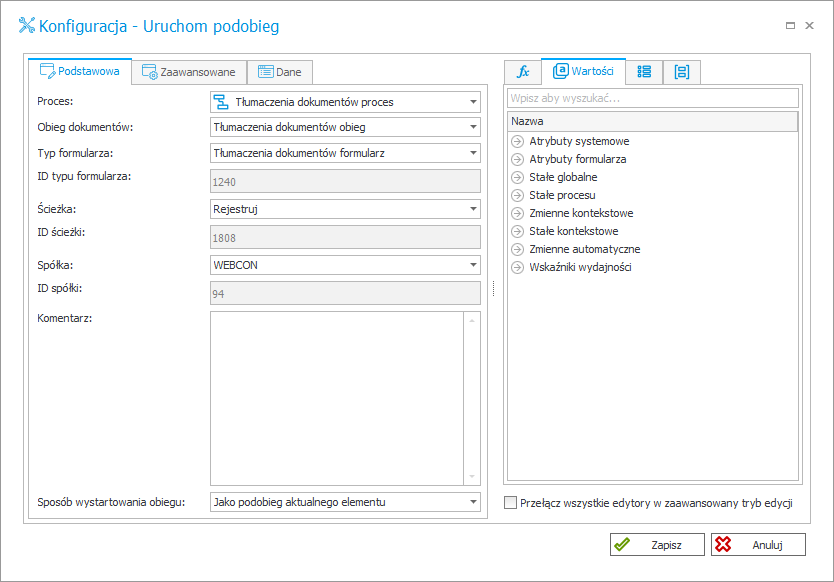Open the fx functions tab
Image resolution: width=834 pixels, height=582 pixels.
click(x=522, y=72)
